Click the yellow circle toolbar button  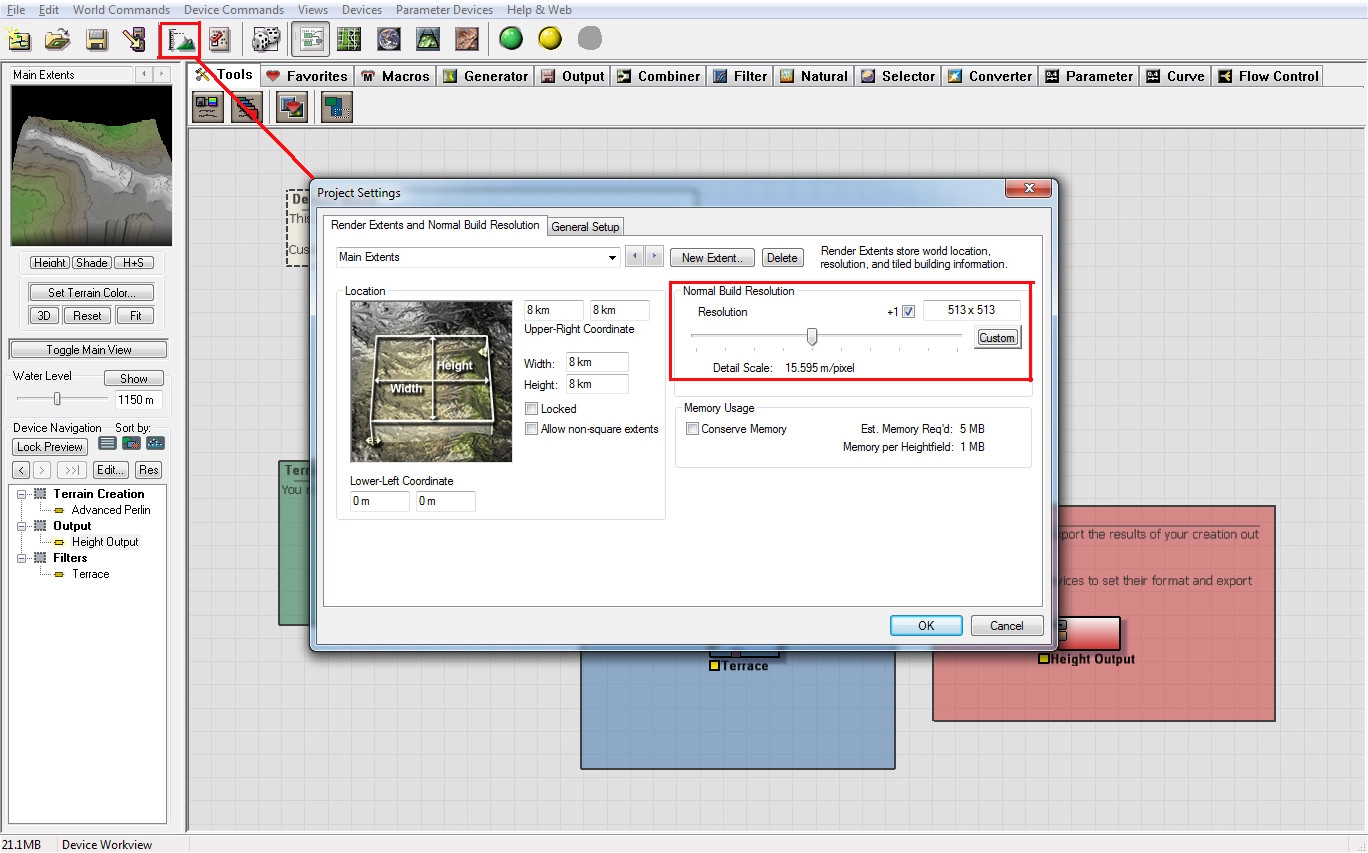point(550,39)
